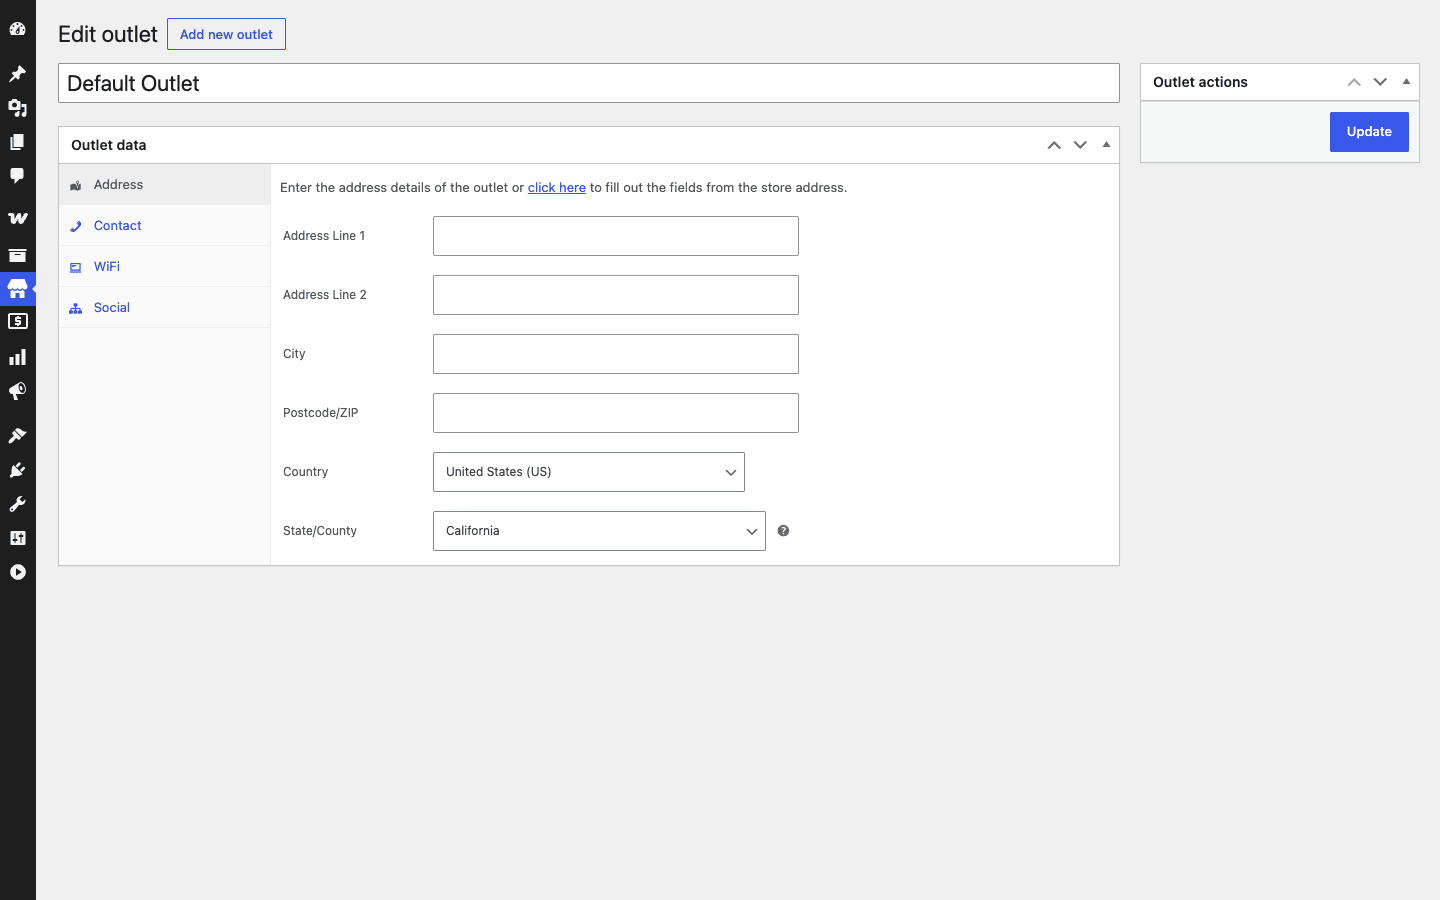
Task: Toggle the Outlet data panel triangle
Action: (1106, 145)
